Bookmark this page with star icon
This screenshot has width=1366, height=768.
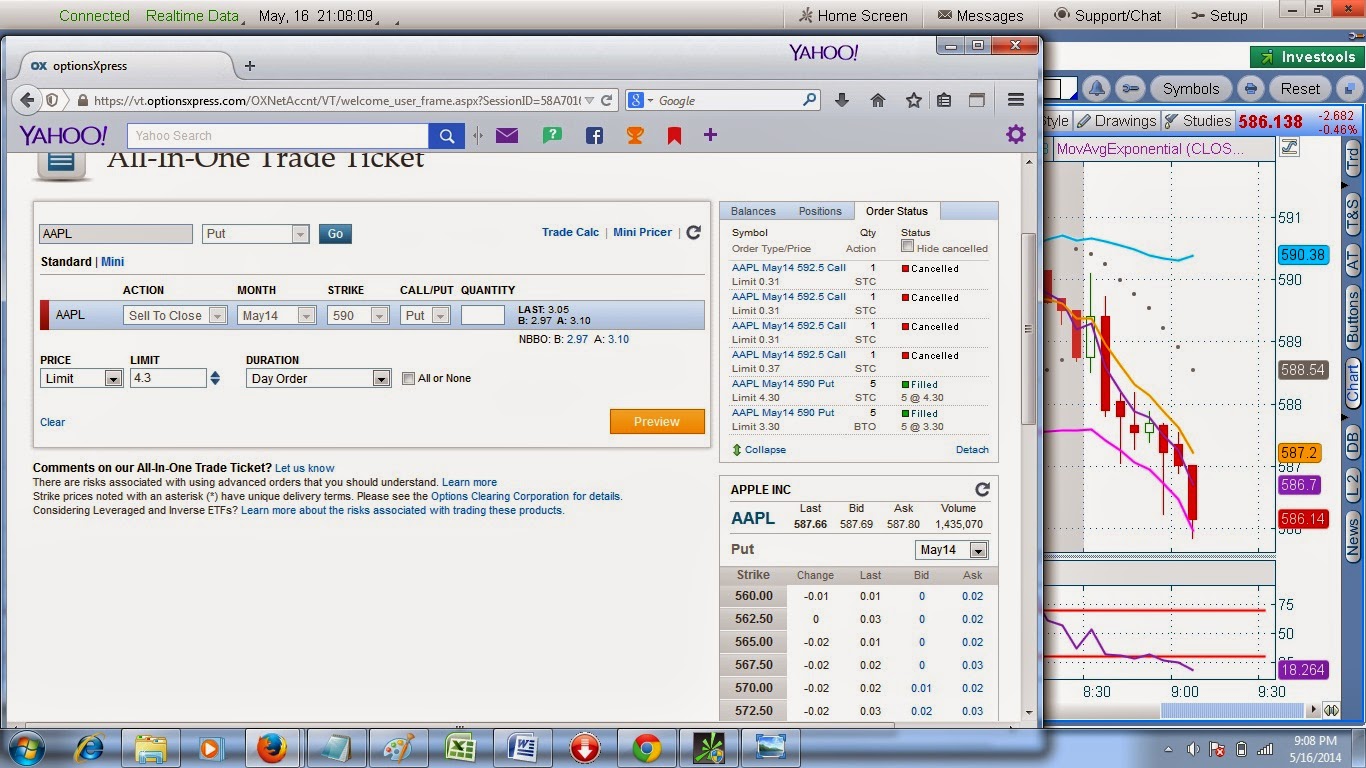[x=913, y=100]
